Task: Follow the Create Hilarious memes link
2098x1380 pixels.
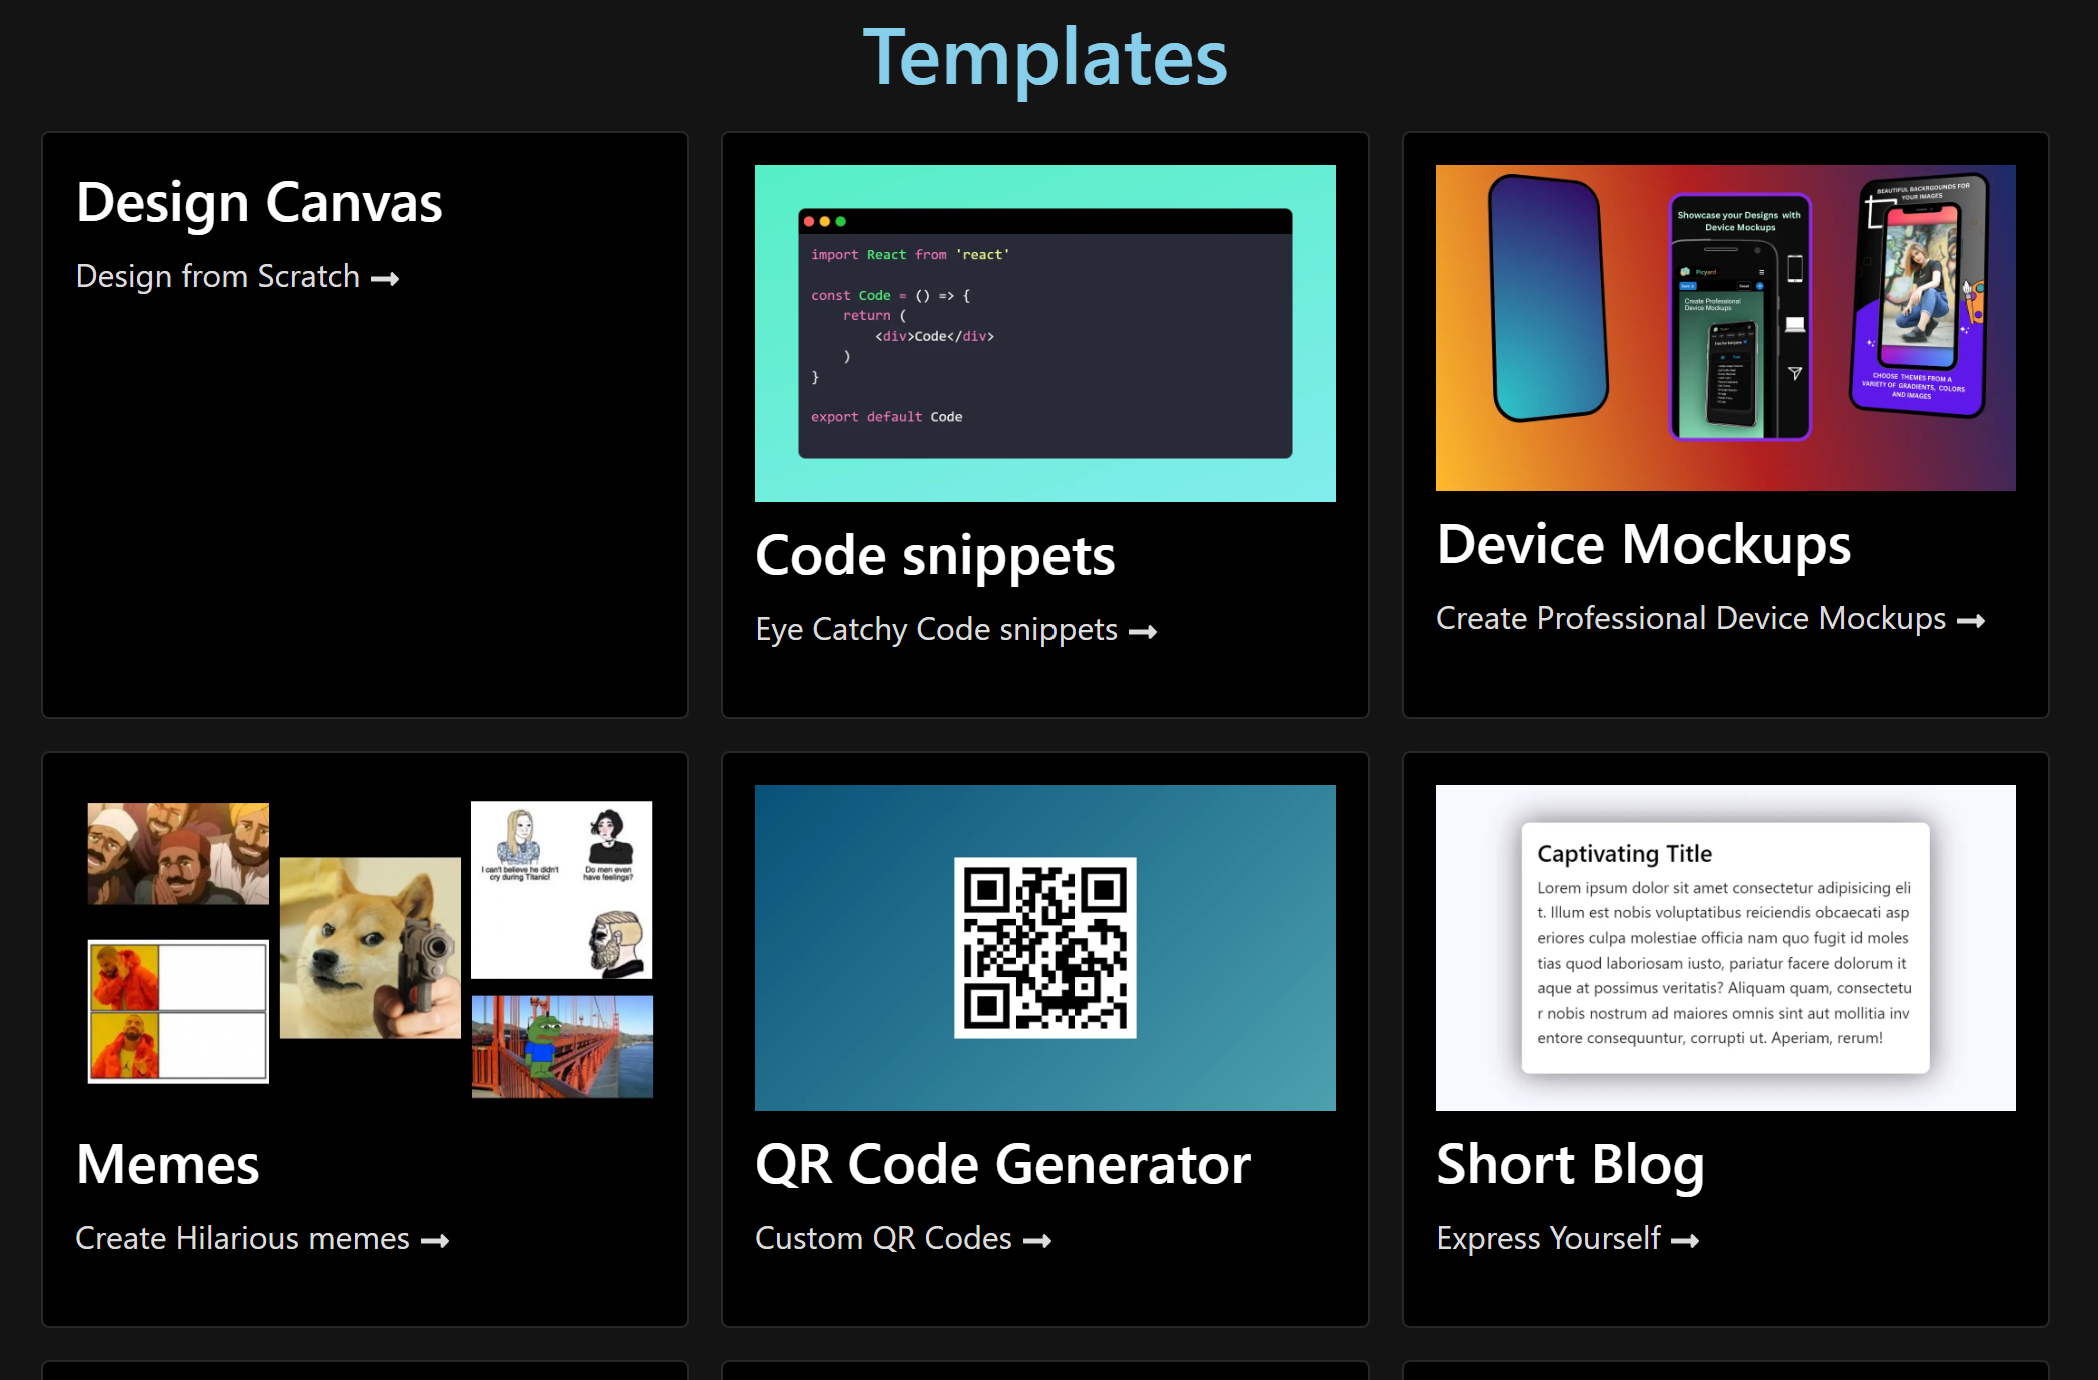Action: pos(262,1238)
